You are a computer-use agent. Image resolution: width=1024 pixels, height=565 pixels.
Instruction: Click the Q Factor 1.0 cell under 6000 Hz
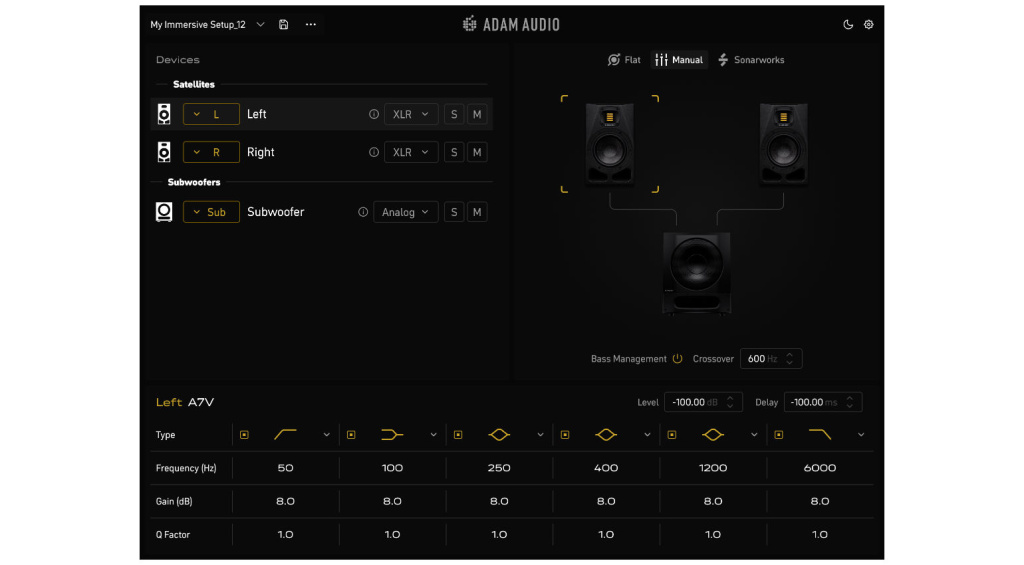820,535
